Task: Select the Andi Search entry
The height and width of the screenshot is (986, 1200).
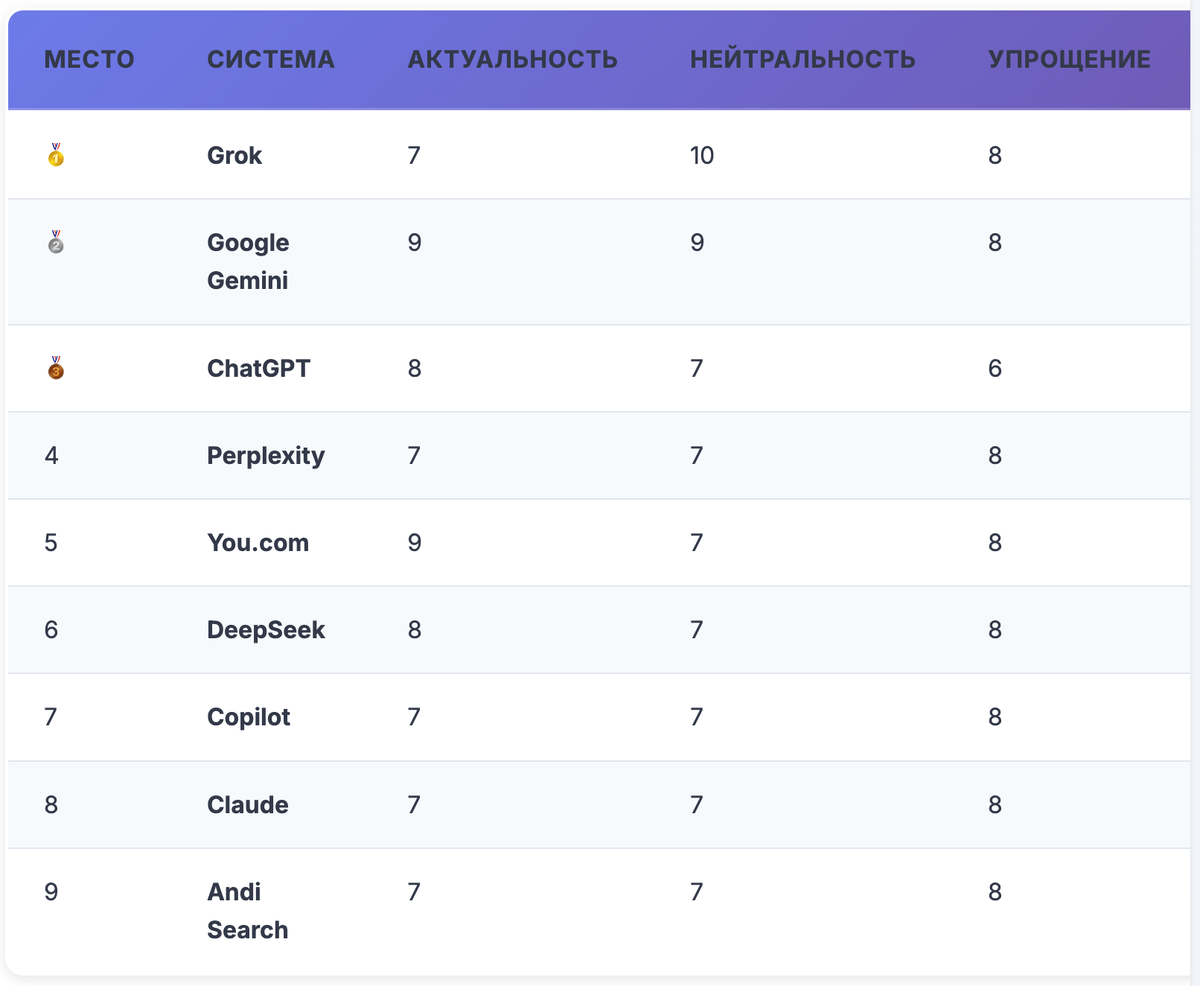Action: pos(247,910)
